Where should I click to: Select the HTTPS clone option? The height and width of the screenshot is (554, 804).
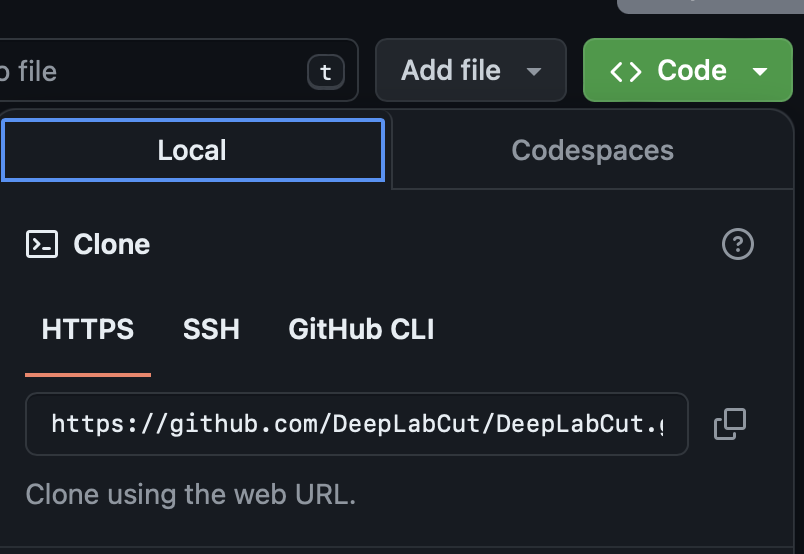(x=88, y=329)
